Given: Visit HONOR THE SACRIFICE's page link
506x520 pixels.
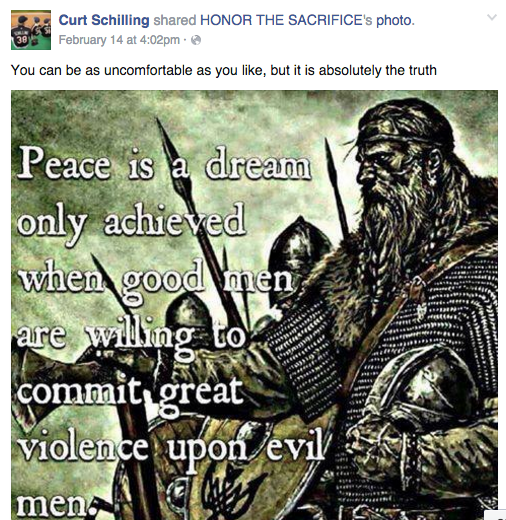Looking at the screenshot, I should click(286, 20).
